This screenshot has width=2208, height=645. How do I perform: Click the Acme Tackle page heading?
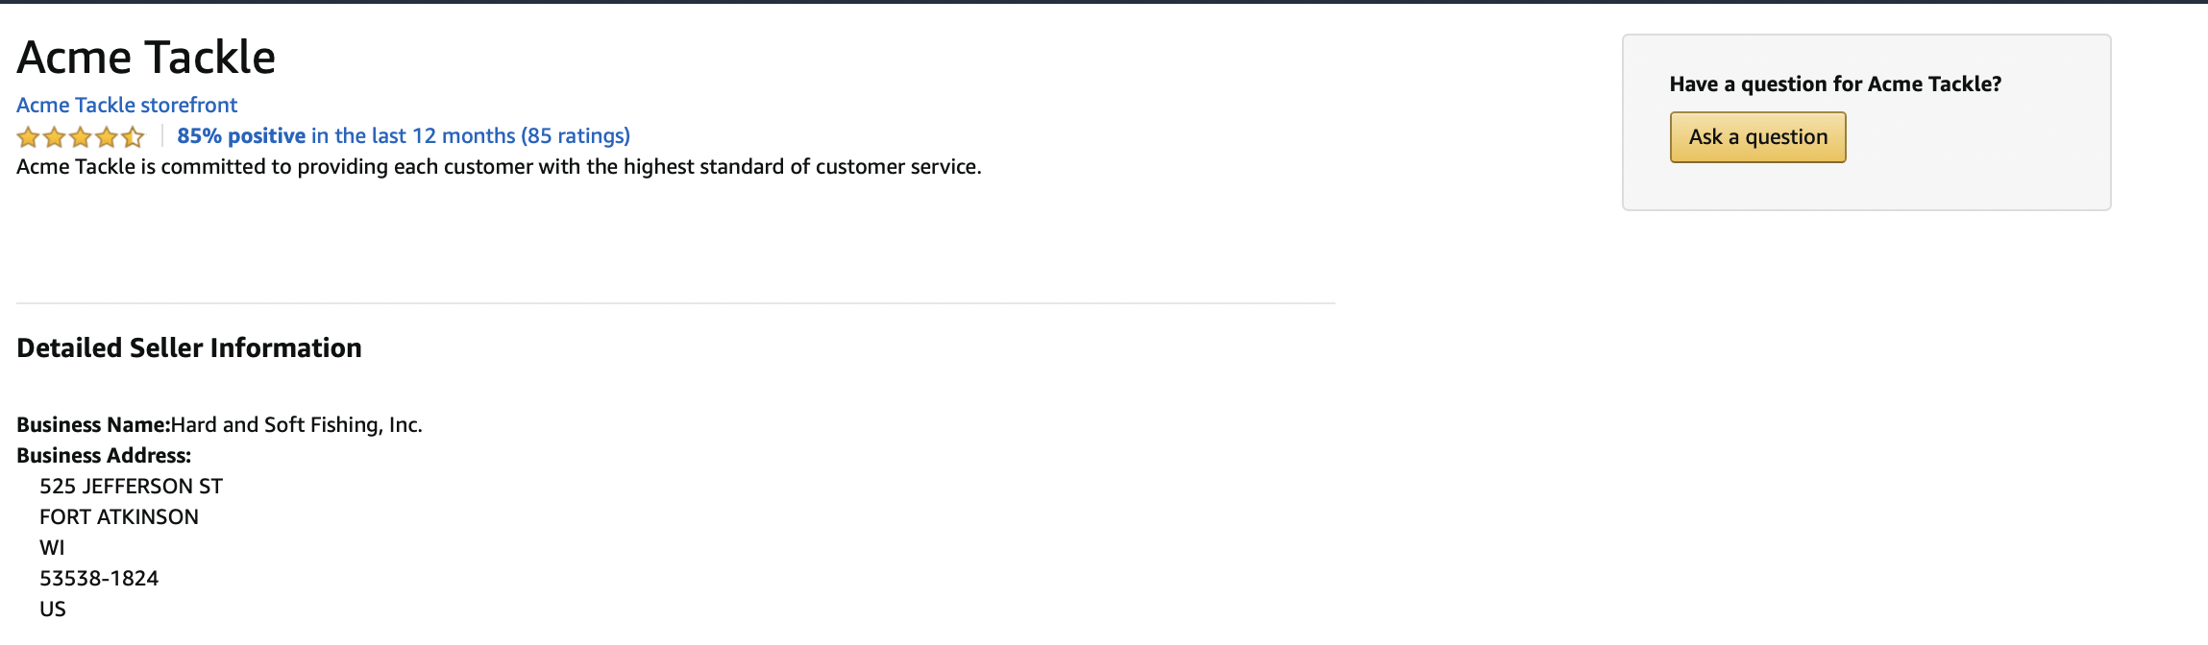(x=145, y=57)
